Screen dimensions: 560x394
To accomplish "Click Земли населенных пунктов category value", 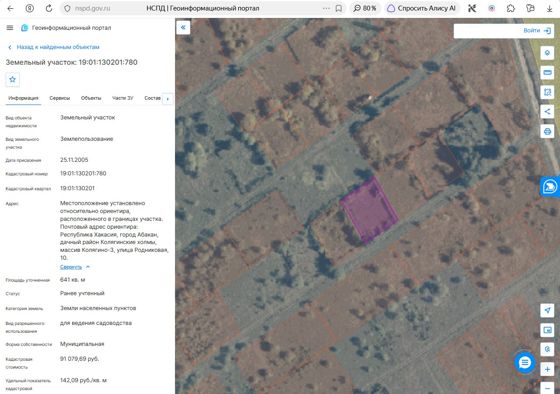I will point(98,308).
